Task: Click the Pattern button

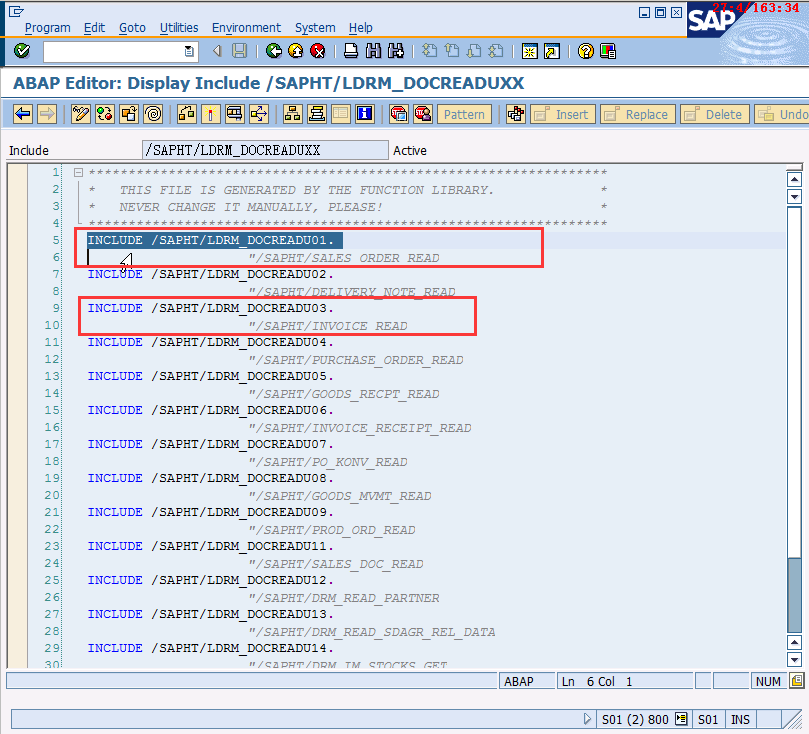Action: (x=463, y=114)
